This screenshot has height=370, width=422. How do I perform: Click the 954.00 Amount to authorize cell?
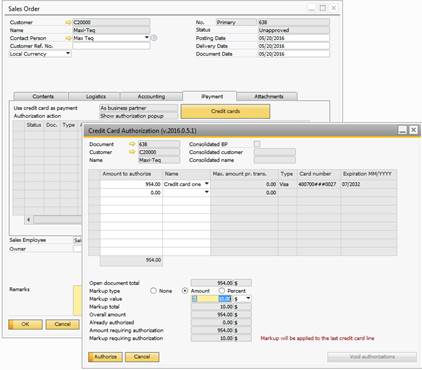[131, 184]
